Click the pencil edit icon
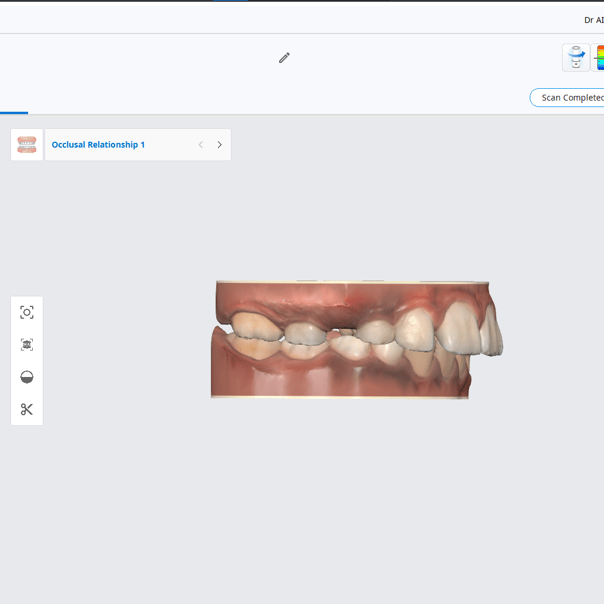Image resolution: width=604 pixels, height=604 pixels. point(284,58)
